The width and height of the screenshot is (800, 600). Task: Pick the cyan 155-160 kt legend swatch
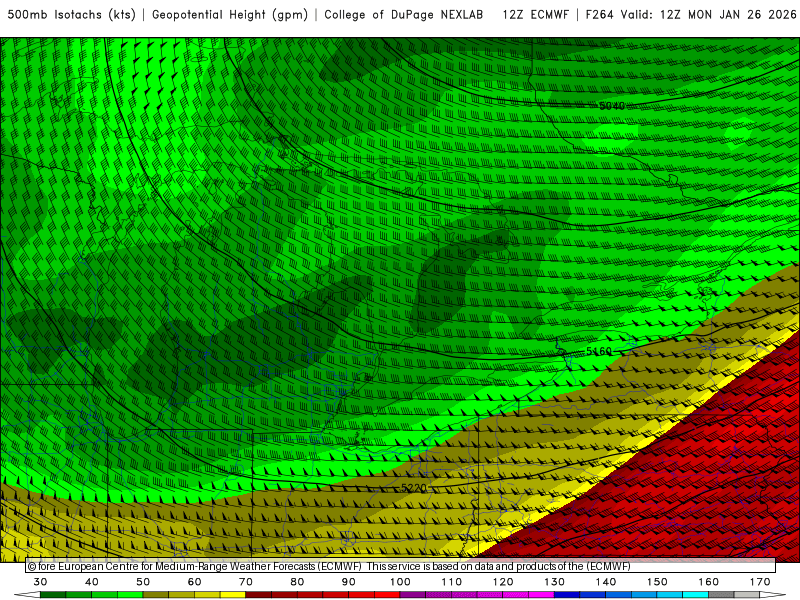coord(695,595)
